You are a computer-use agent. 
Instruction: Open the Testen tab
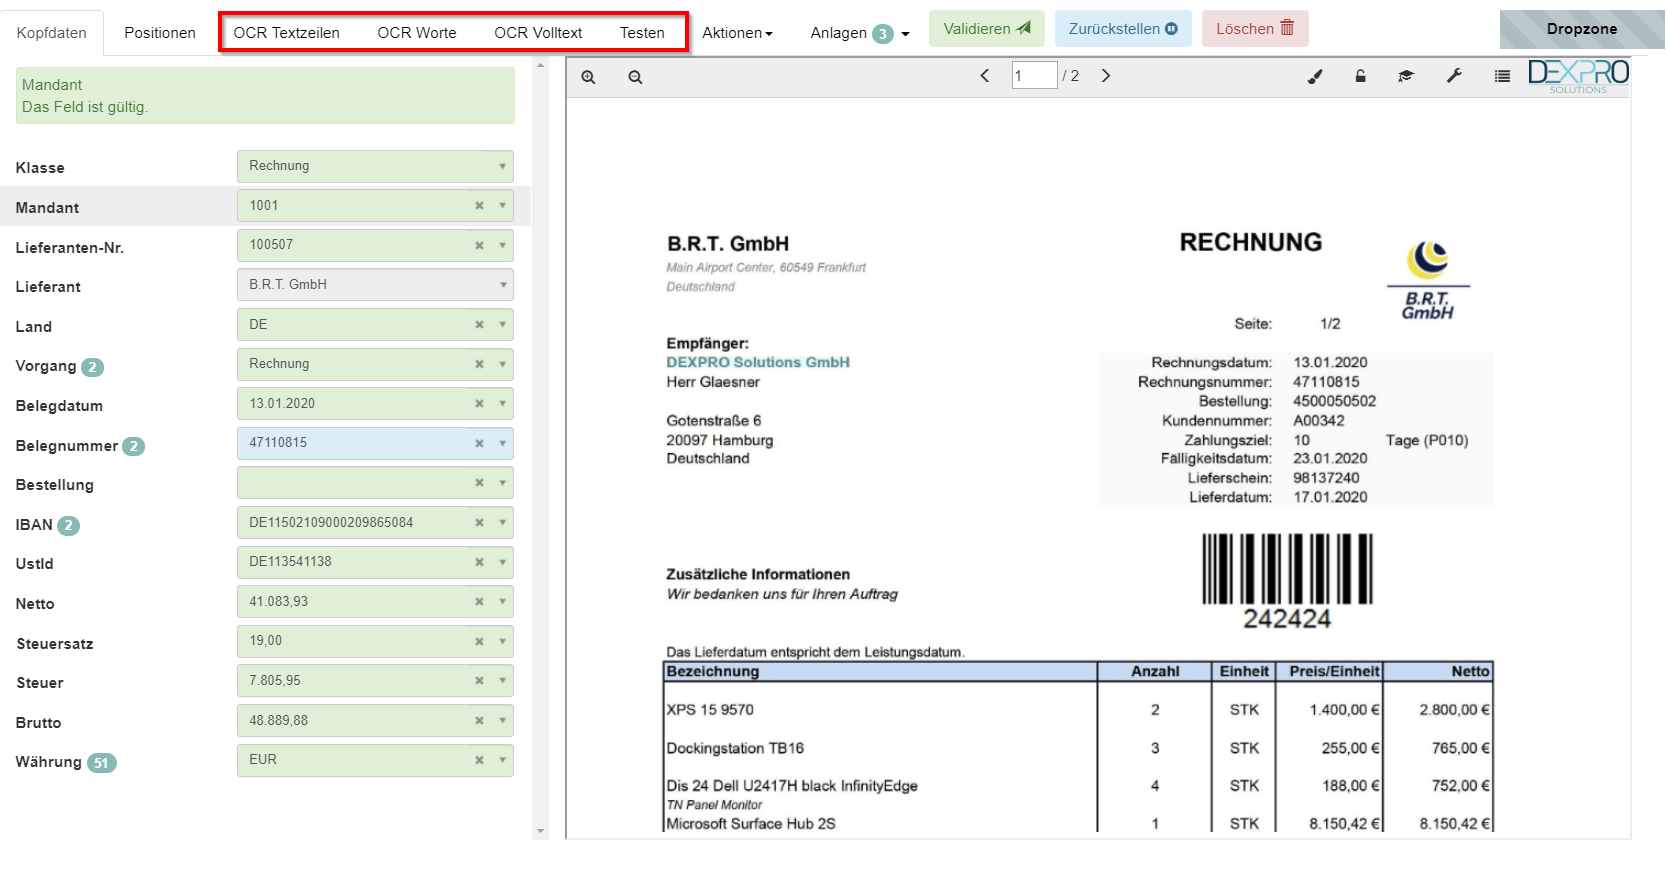642,33
